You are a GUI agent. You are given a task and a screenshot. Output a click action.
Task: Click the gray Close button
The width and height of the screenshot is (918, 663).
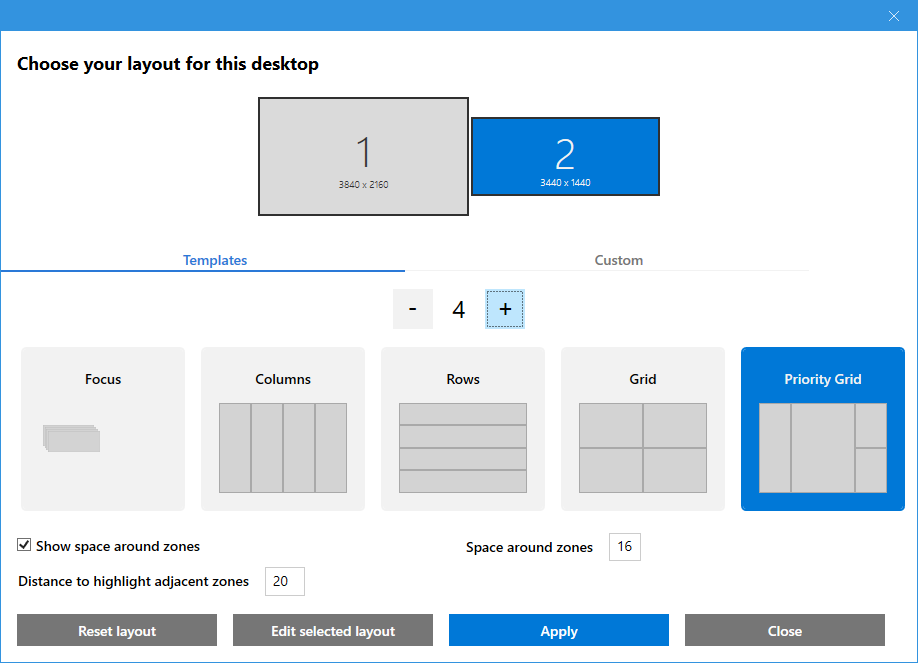[785, 631]
